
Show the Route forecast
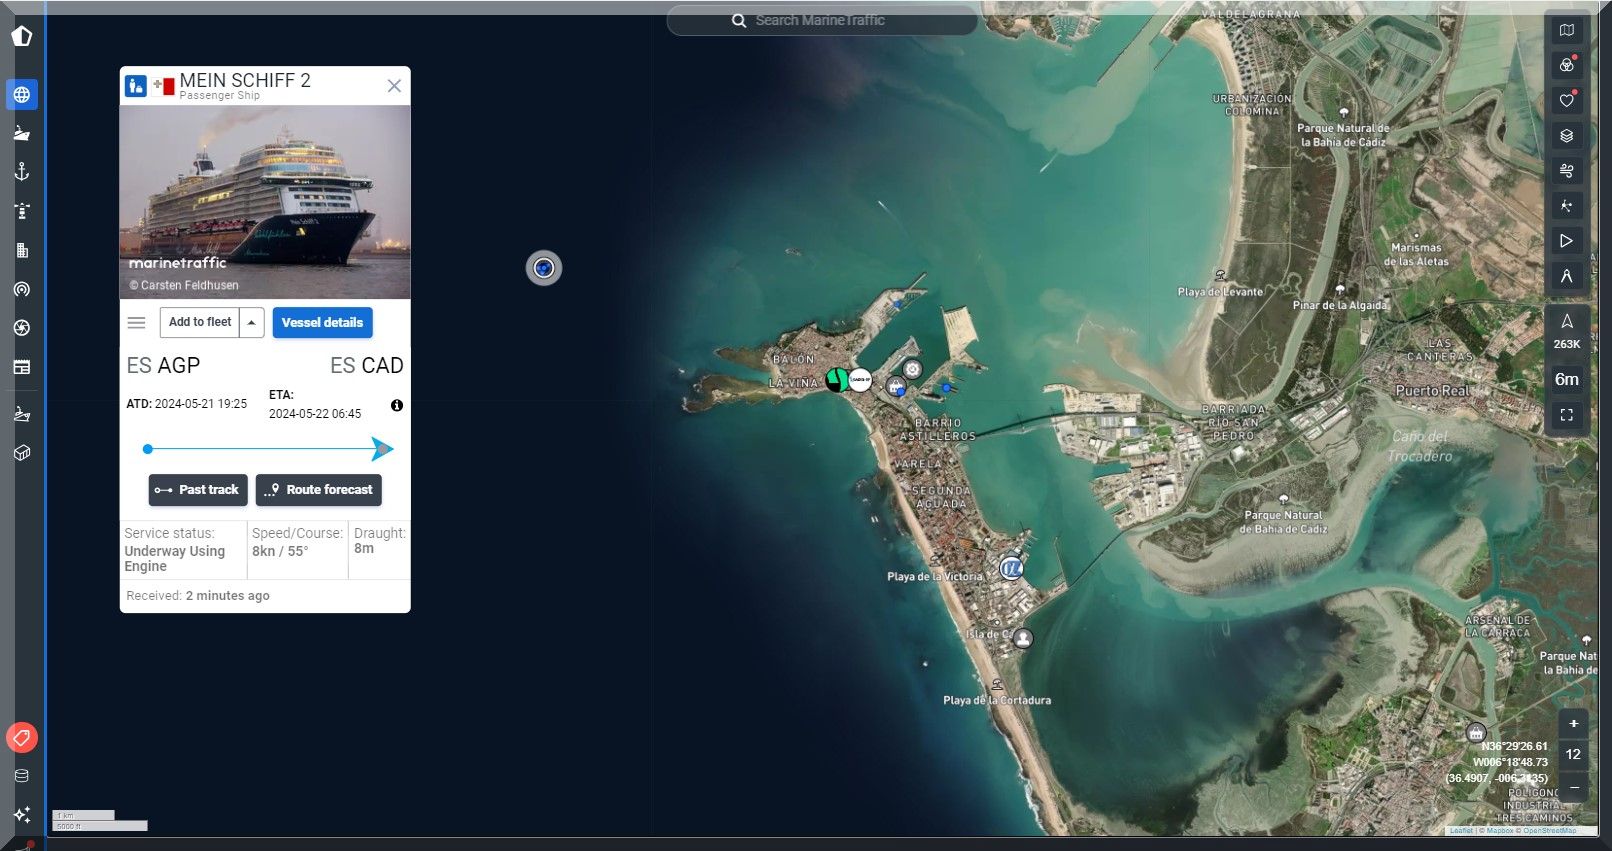[x=319, y=490]
